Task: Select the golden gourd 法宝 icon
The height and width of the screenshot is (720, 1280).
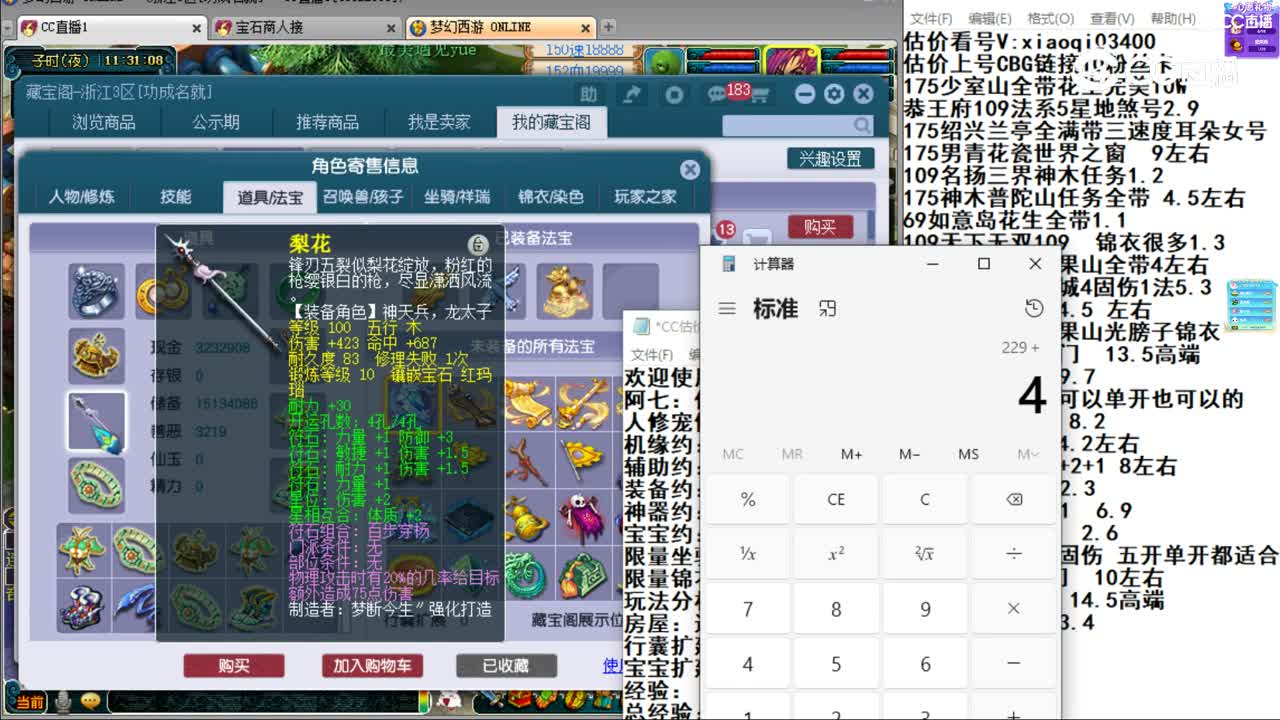Action: tap(527, 516)
